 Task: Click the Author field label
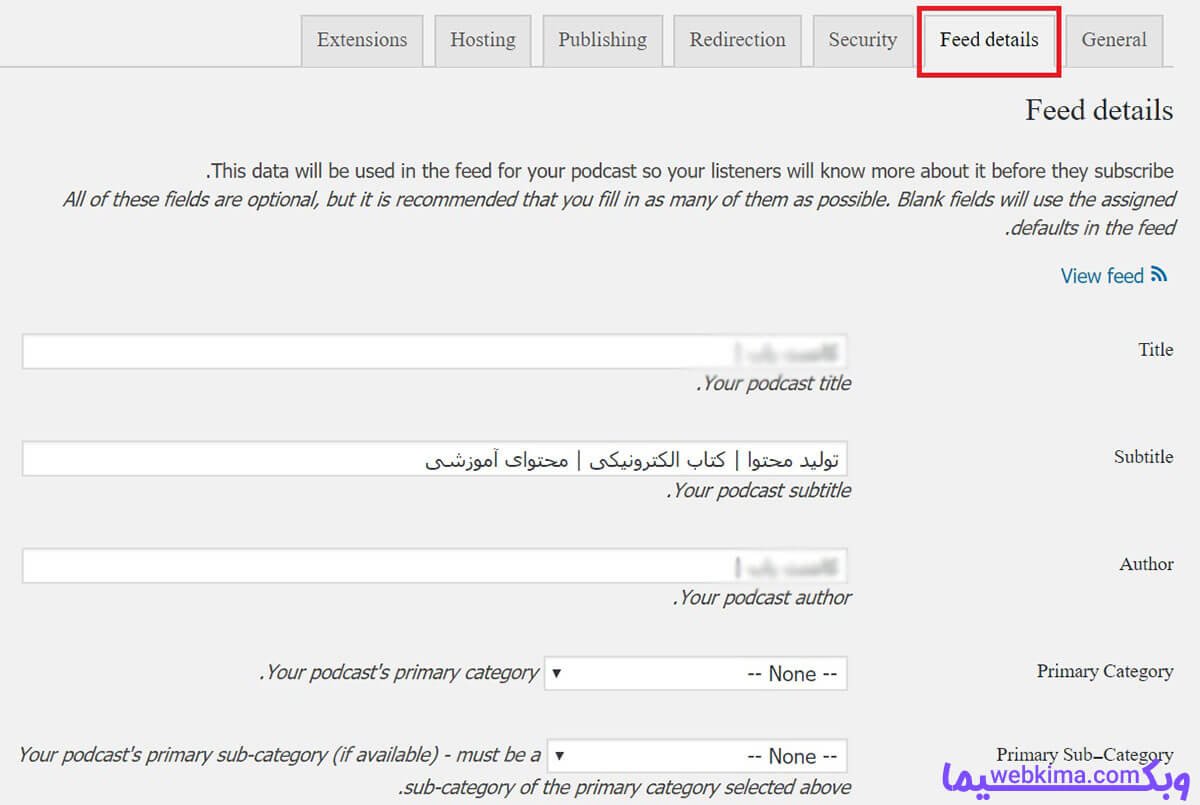[1147, 564]
